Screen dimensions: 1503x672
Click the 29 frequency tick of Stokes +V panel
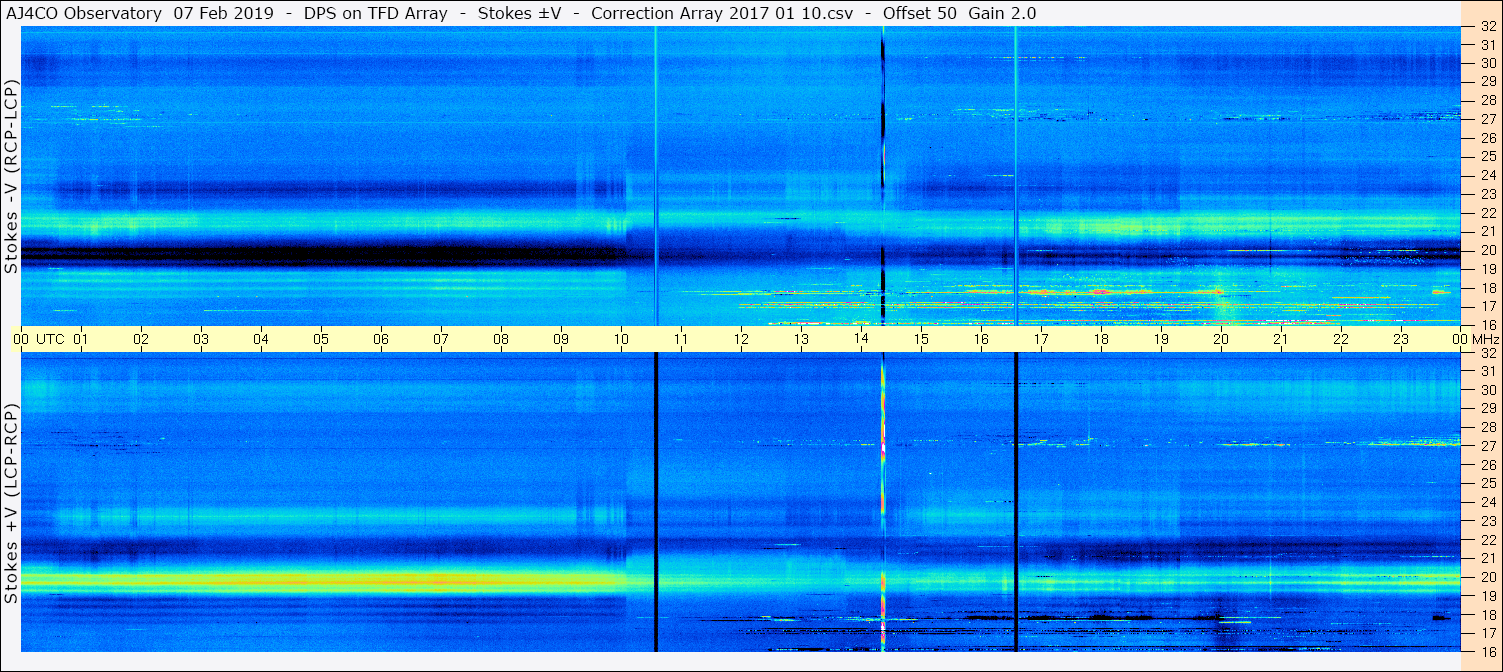coord(1487,409)
